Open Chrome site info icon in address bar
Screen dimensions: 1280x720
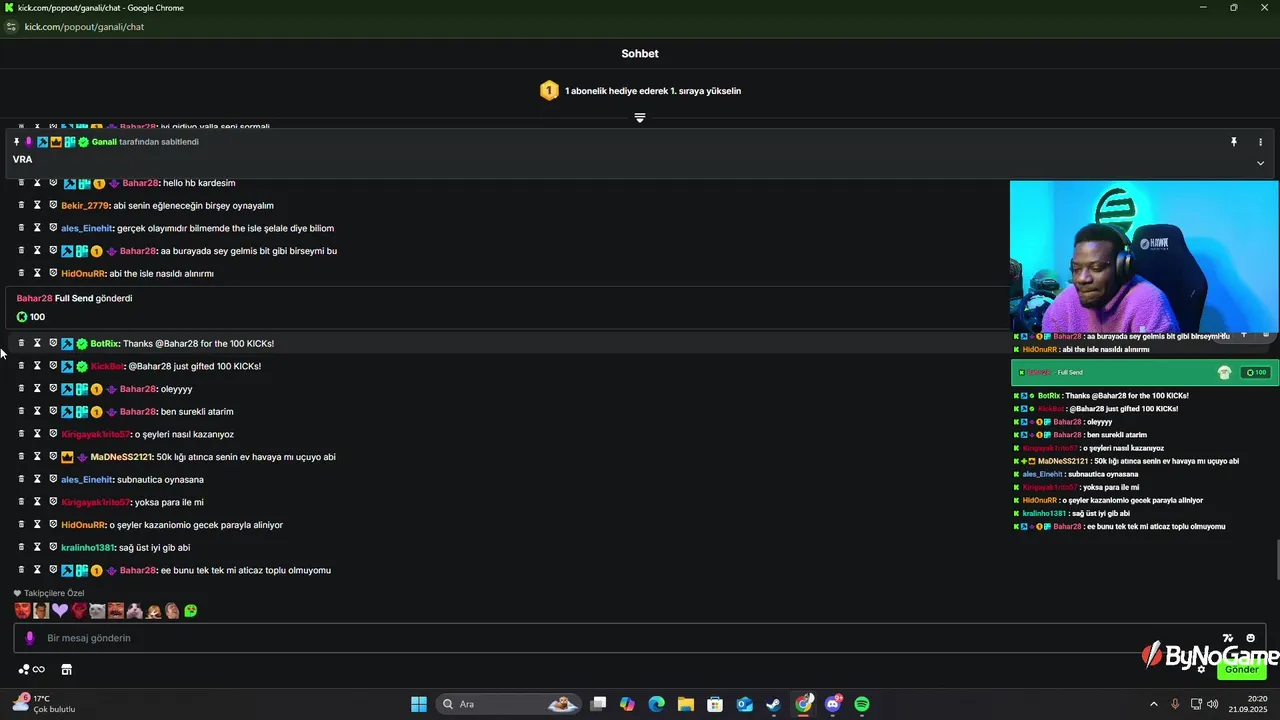[x=11, y=27]
